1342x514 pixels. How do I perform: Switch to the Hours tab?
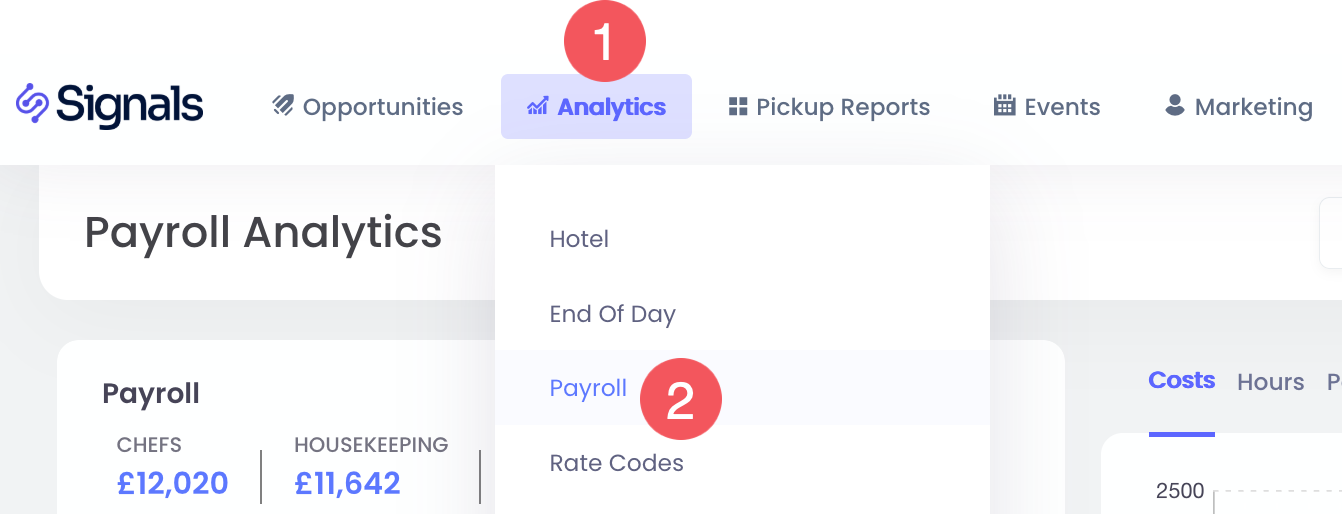coord(1270,382)
